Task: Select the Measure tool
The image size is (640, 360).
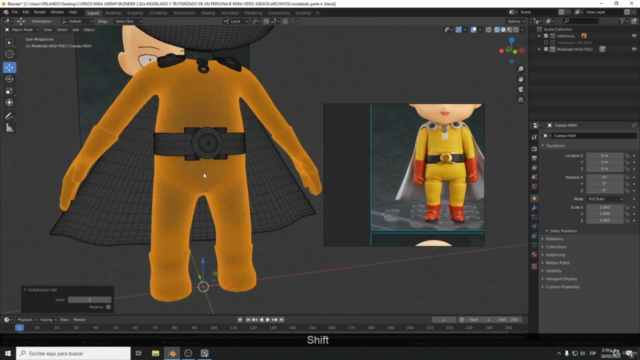Action: point(9,128)
